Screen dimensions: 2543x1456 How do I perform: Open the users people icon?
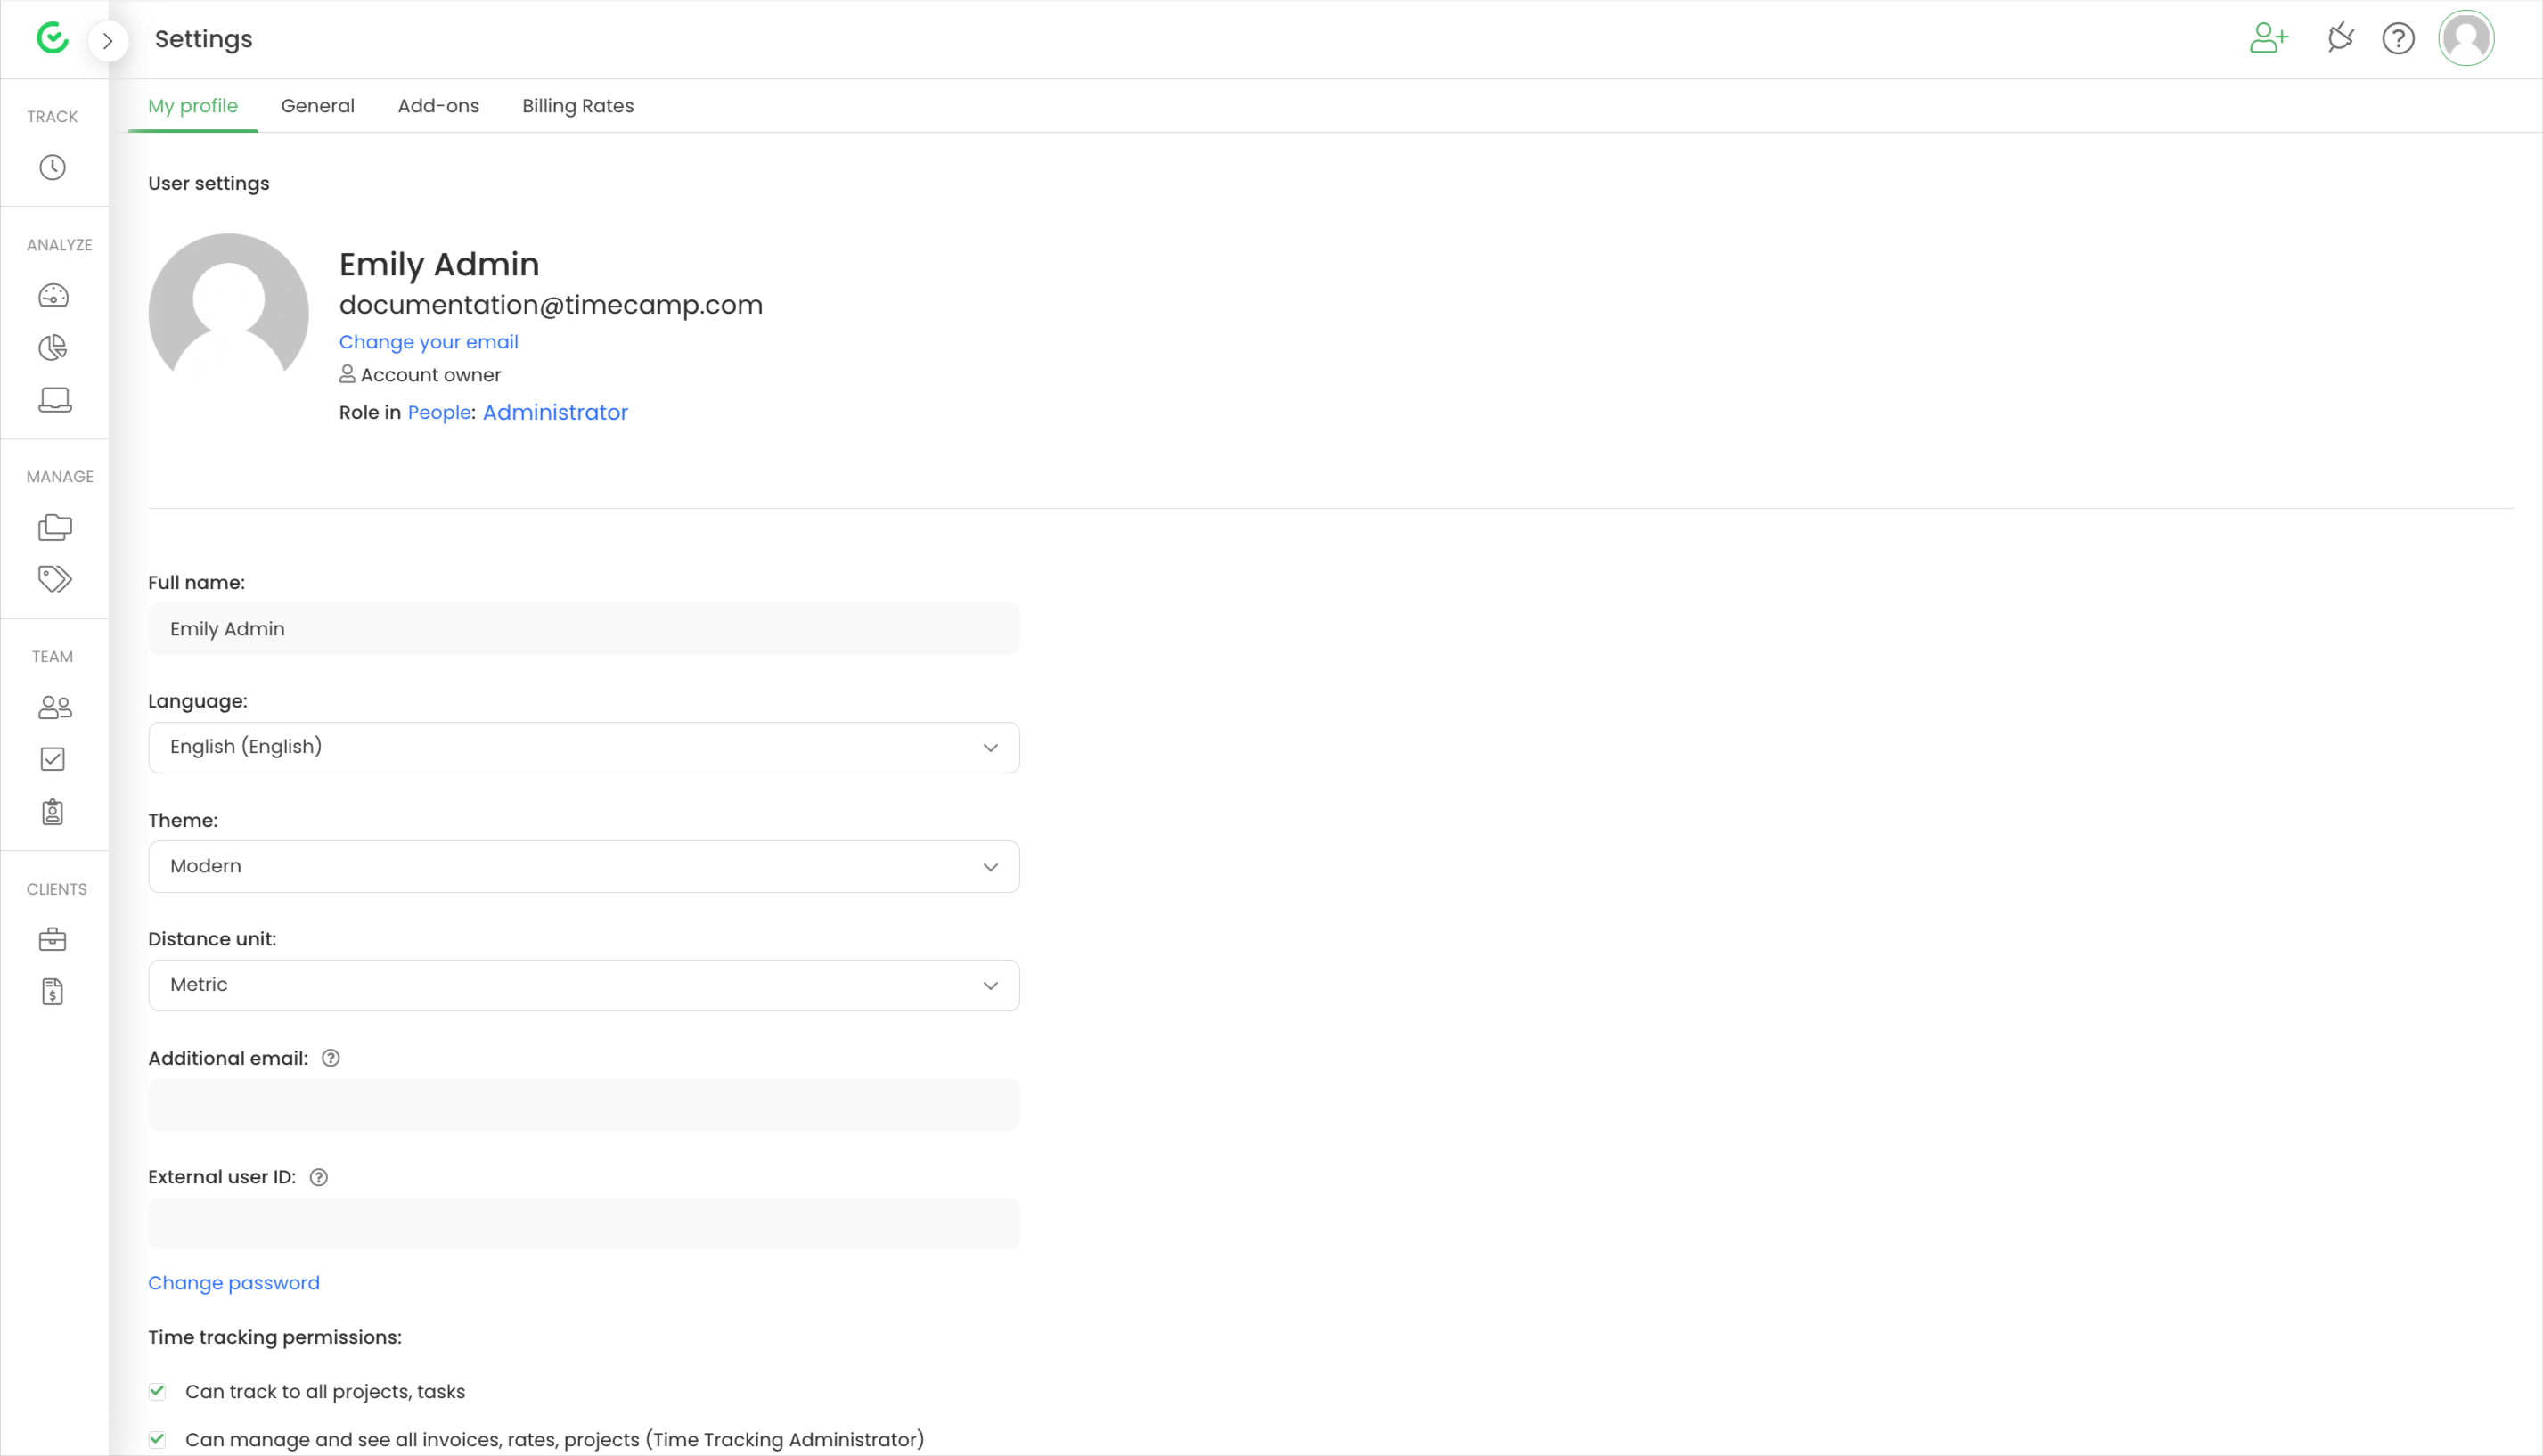tap(54, 708)
